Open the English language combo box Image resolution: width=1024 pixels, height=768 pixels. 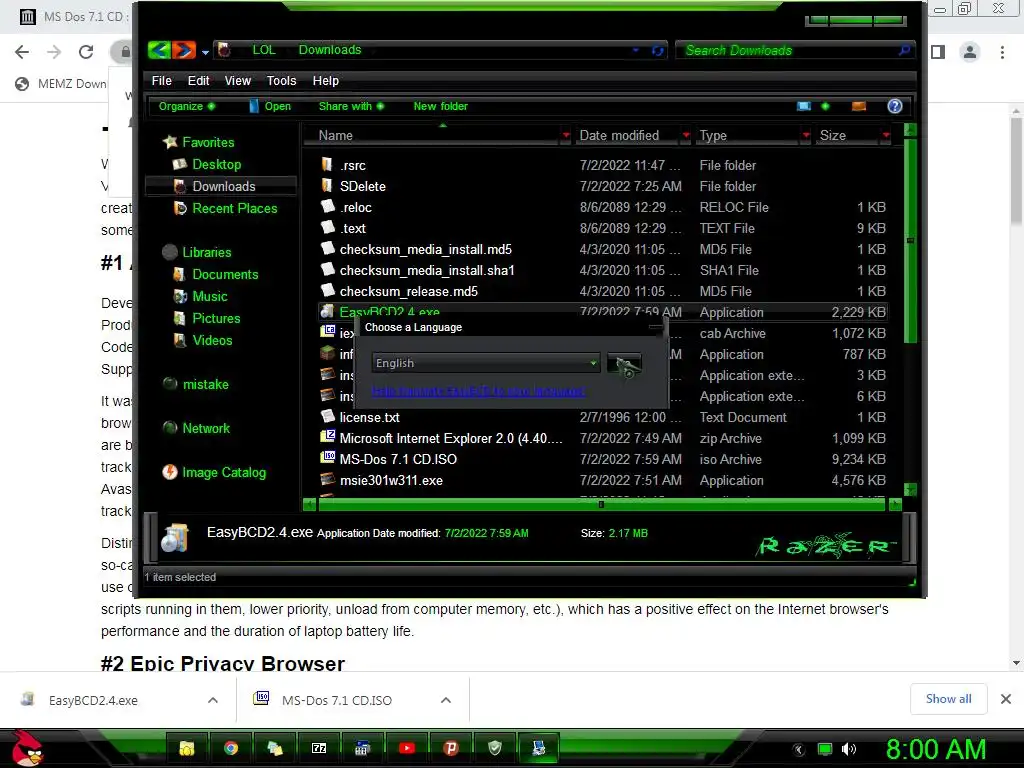[486, 363]
